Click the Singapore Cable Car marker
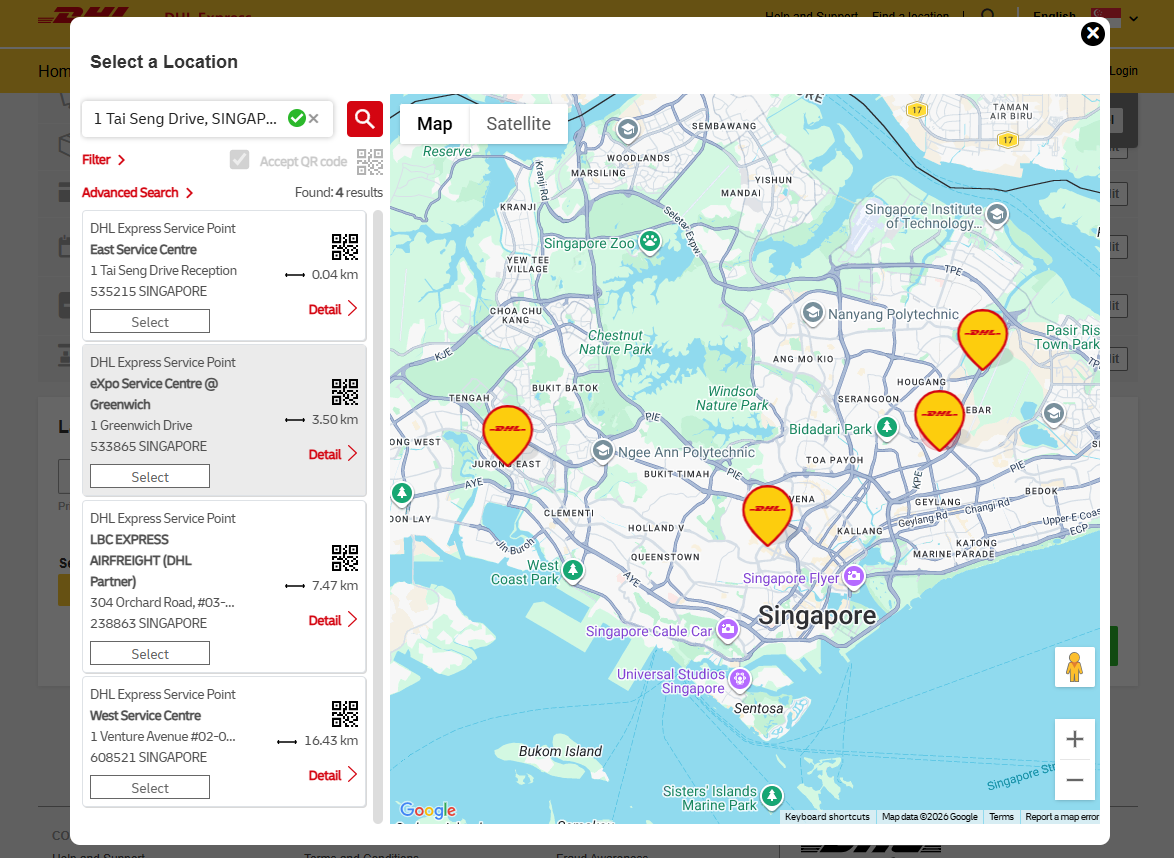1174x858 pixels. coord(728,630)
